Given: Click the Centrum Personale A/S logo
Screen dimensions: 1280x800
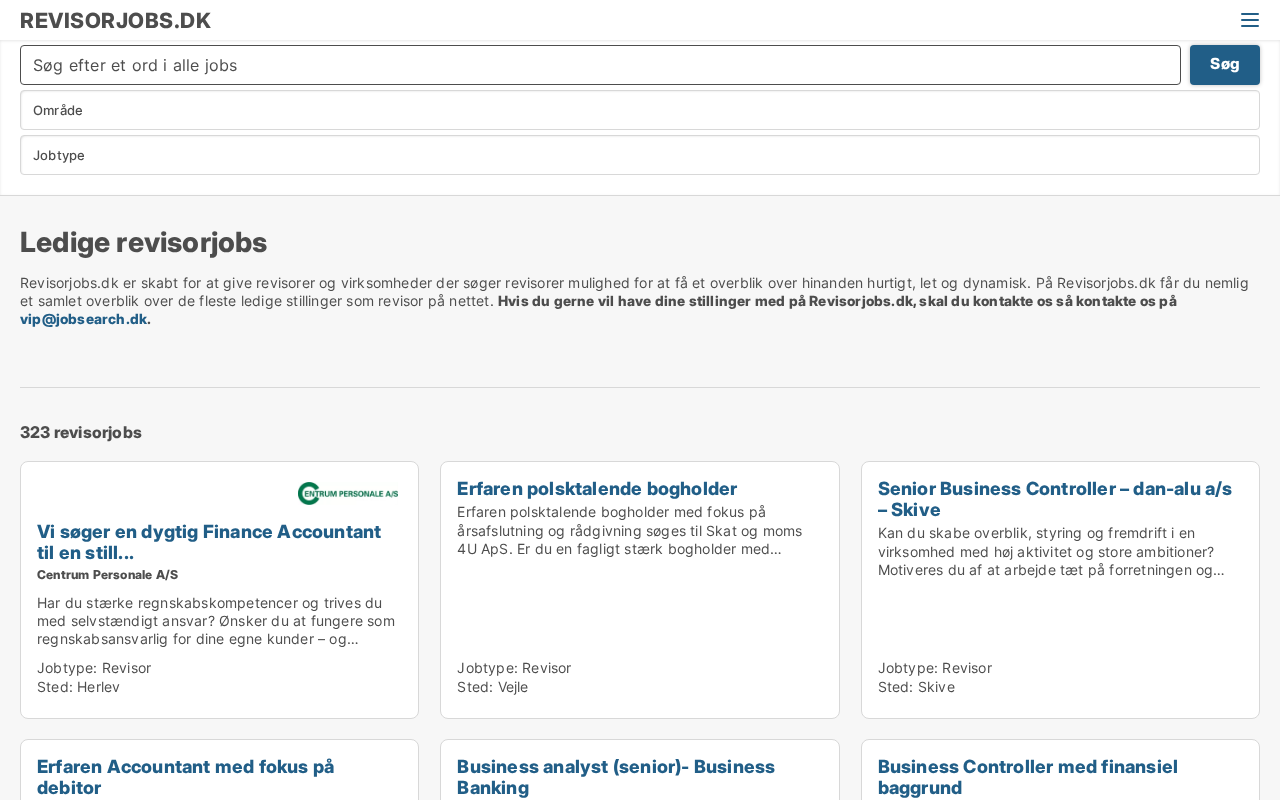Looking at the screenshot, I should 348,493.
